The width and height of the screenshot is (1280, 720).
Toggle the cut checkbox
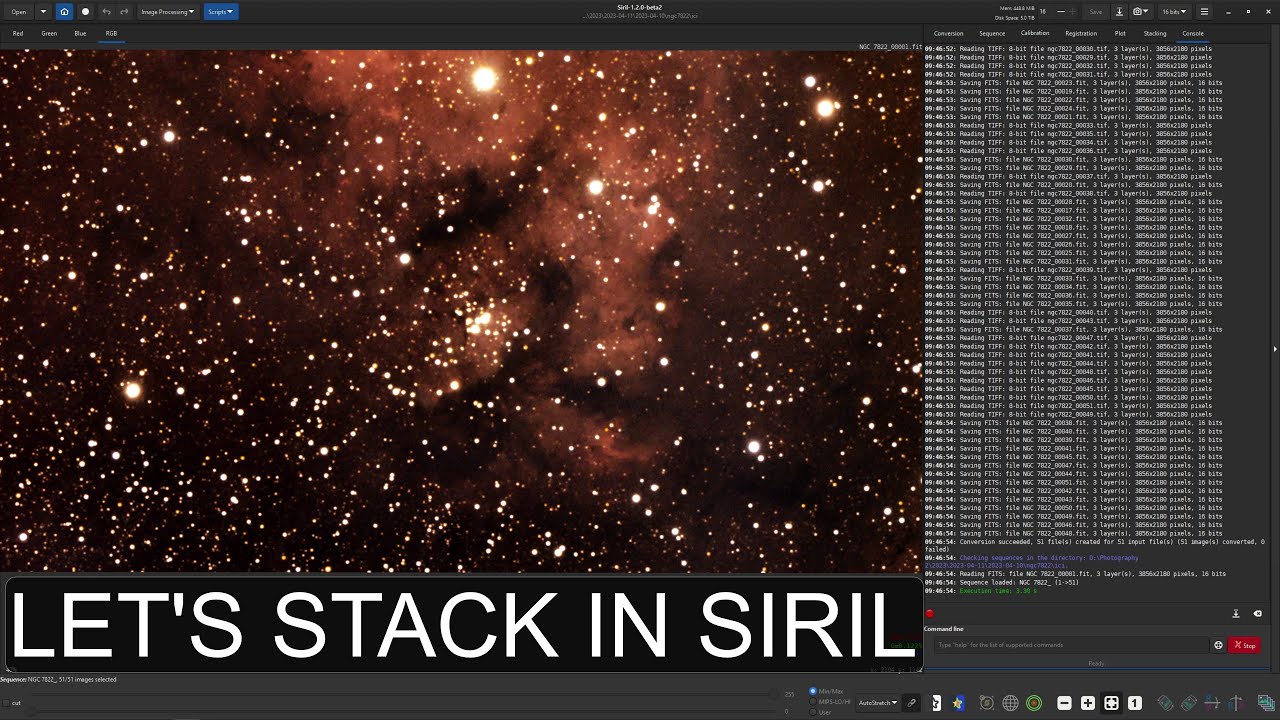[x=6, y=703]
